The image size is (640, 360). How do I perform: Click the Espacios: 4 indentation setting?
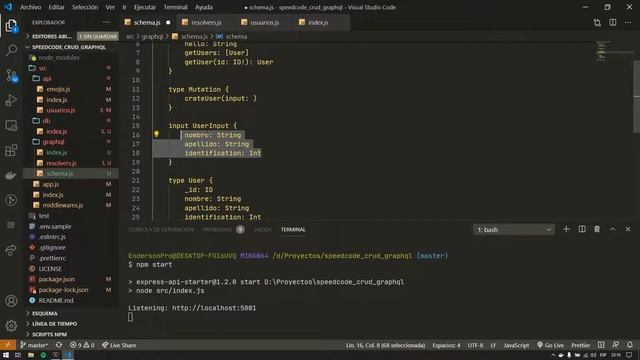click(446, 345)
